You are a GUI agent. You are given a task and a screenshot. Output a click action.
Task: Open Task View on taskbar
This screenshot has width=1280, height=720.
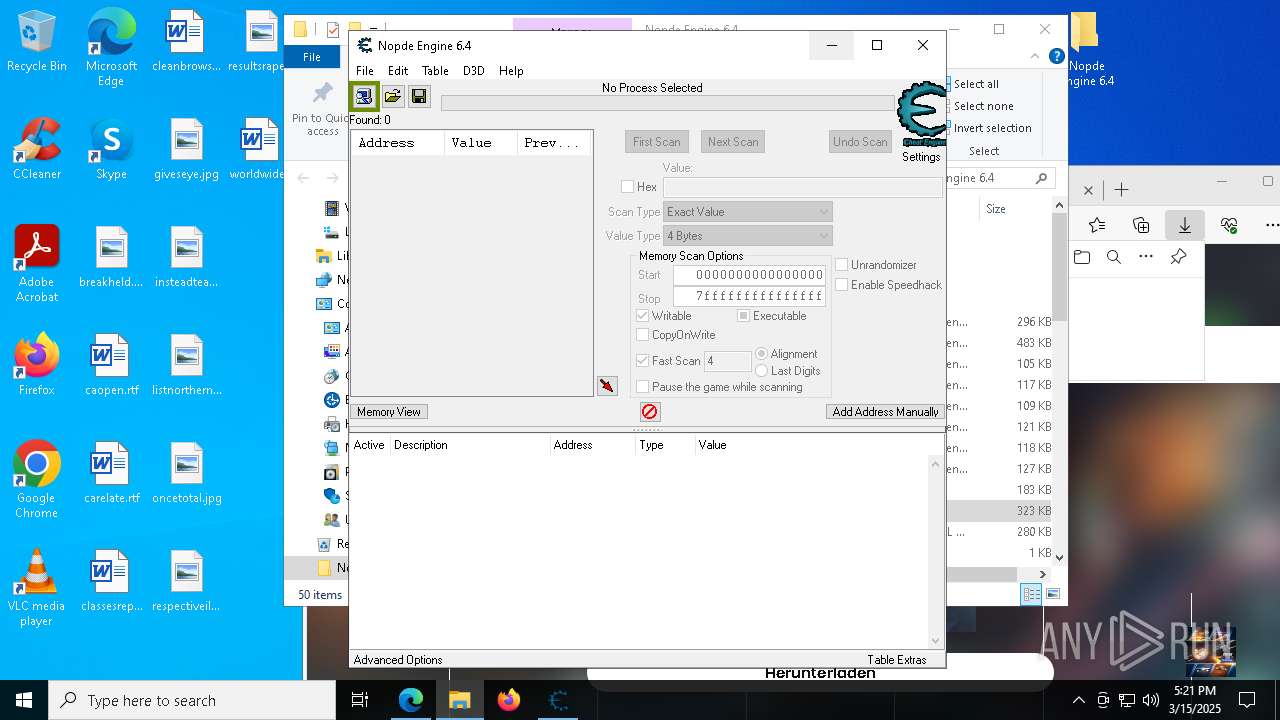click(x=360, y=700)
